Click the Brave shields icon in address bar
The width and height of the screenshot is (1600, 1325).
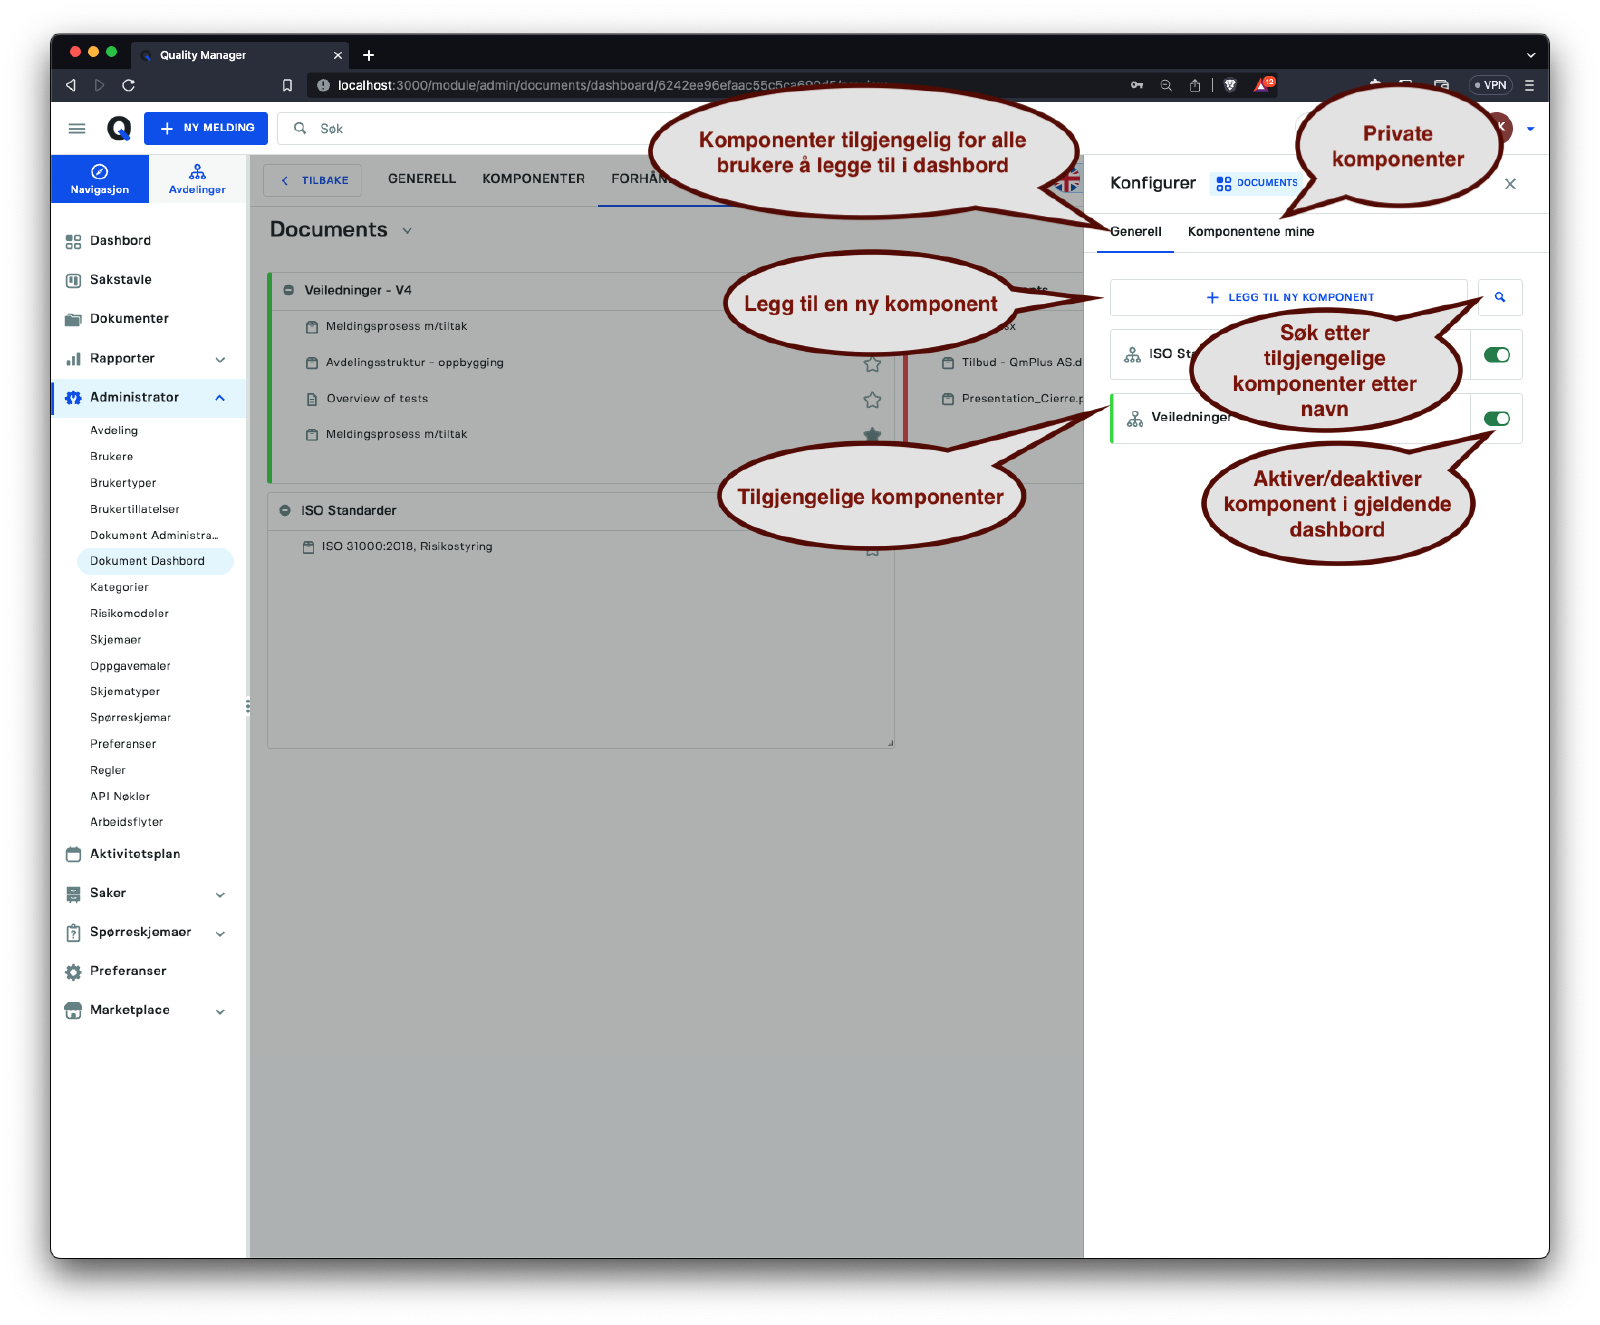[x=1230, y=85]
